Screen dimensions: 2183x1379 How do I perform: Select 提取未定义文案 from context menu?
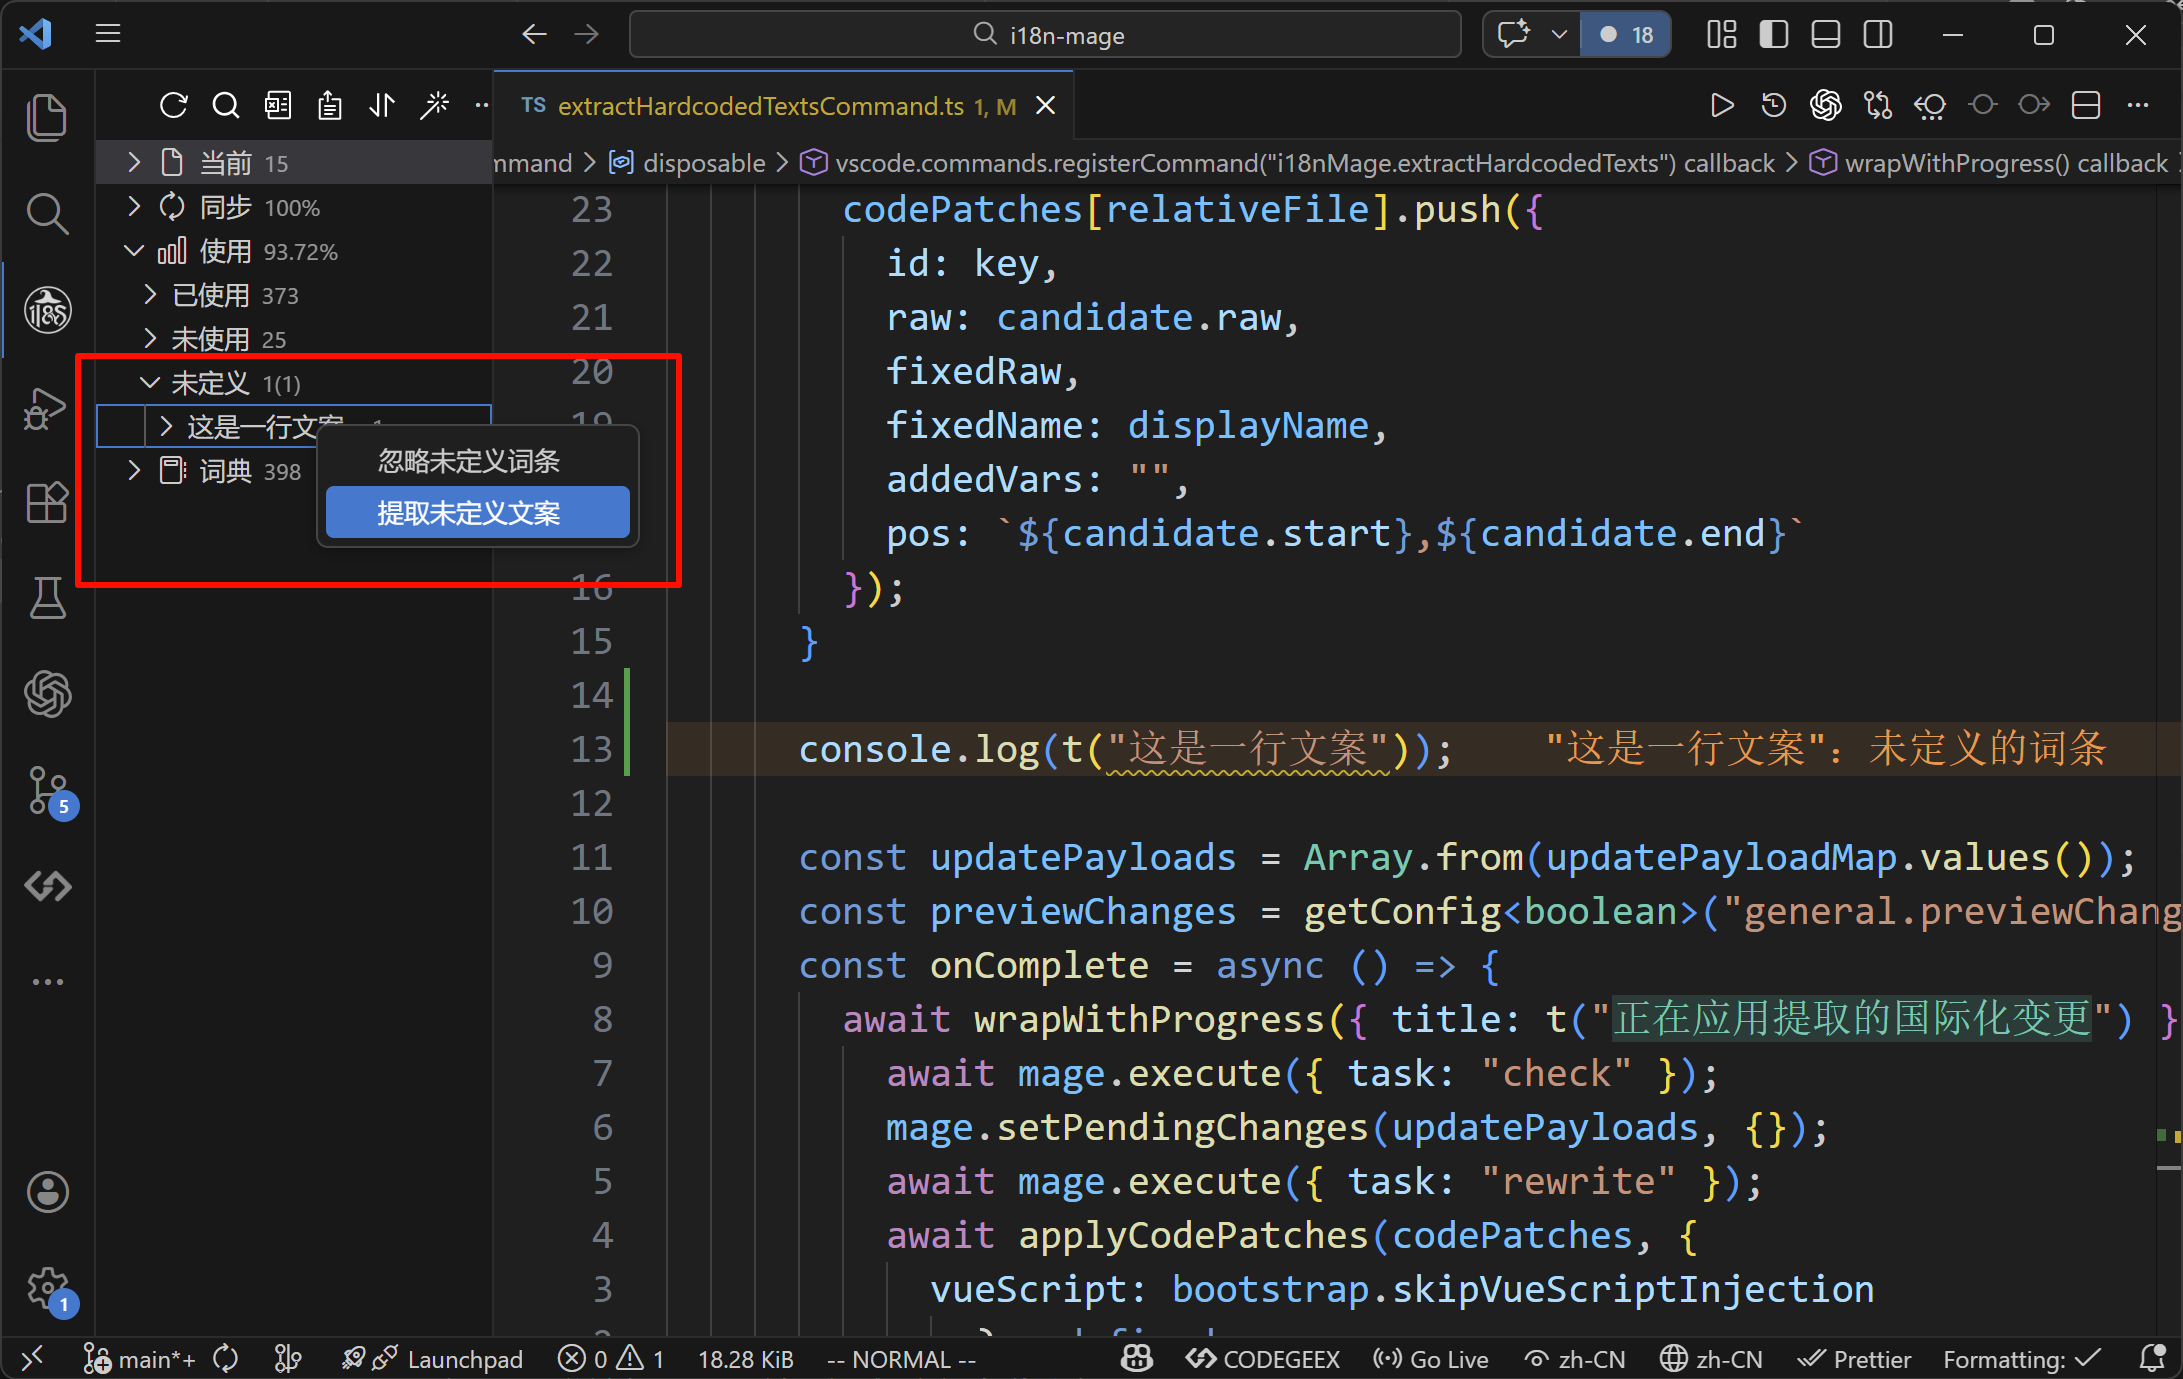477,513
